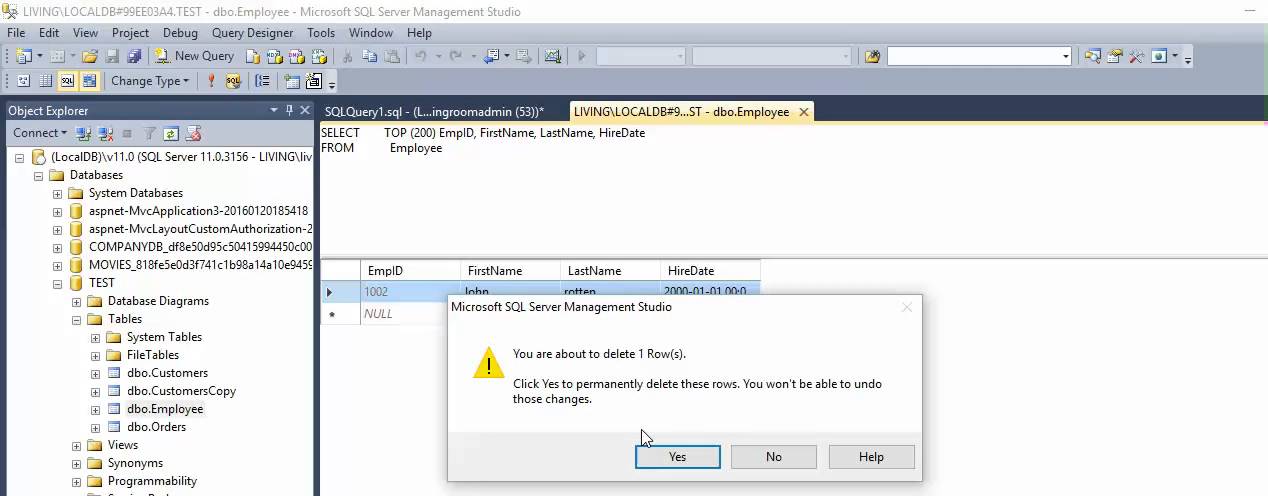Click the Cut scissors toolbar icon

347,56
